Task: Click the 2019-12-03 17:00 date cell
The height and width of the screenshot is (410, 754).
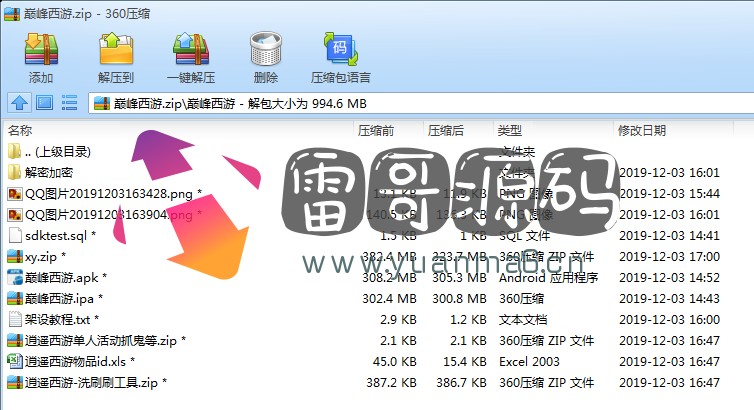Action: pyautogui.click(x=669, y=257)
